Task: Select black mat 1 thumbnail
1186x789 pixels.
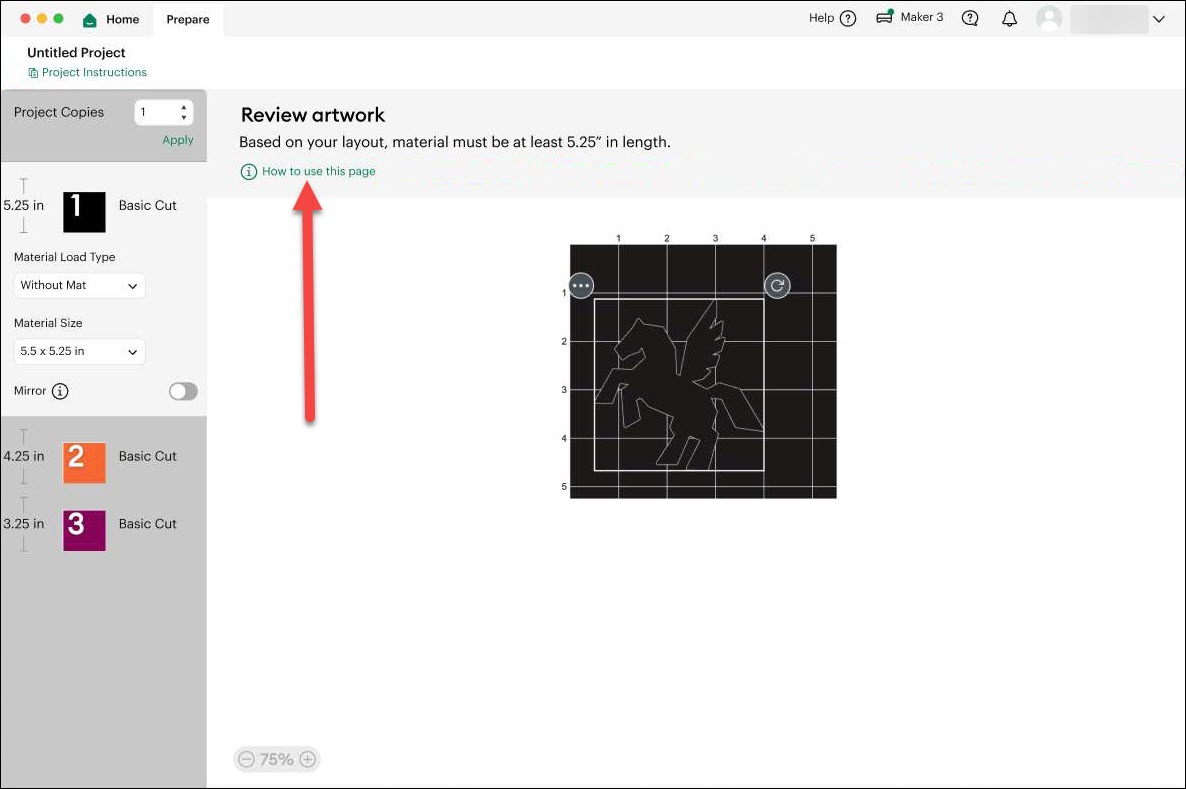Action: tap(84, 211)
